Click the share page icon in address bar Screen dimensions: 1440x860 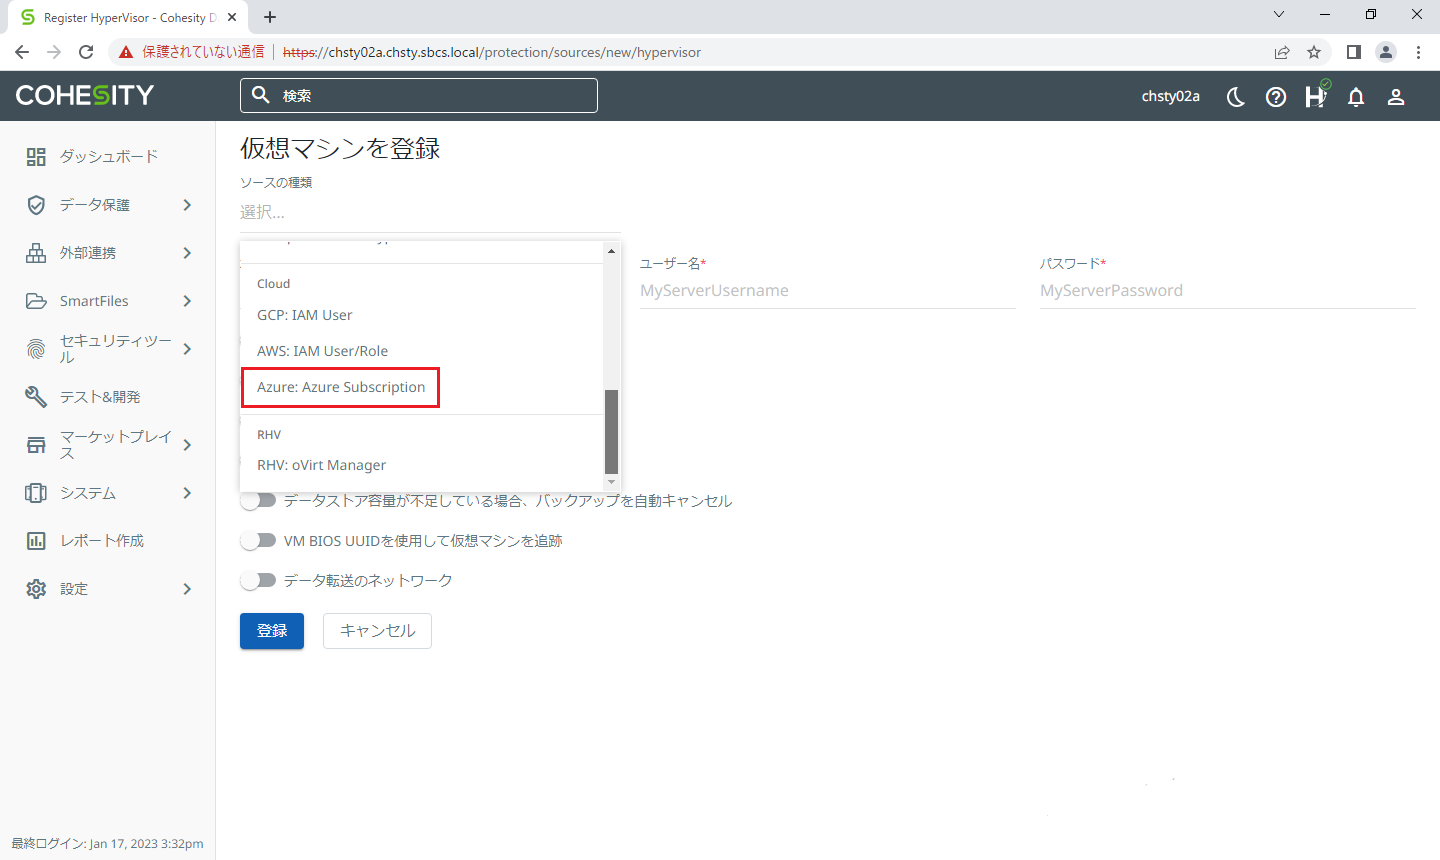(x=1282, y=52)
